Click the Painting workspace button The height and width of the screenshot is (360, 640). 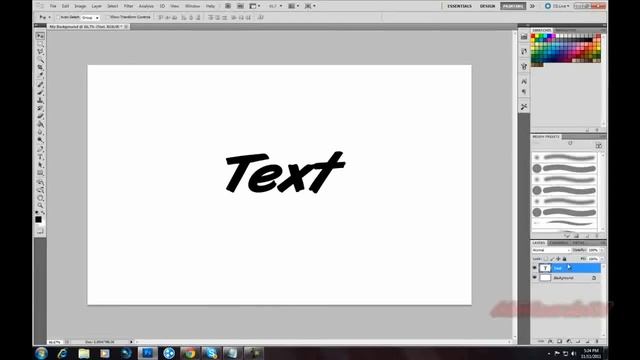coord(513,6)
